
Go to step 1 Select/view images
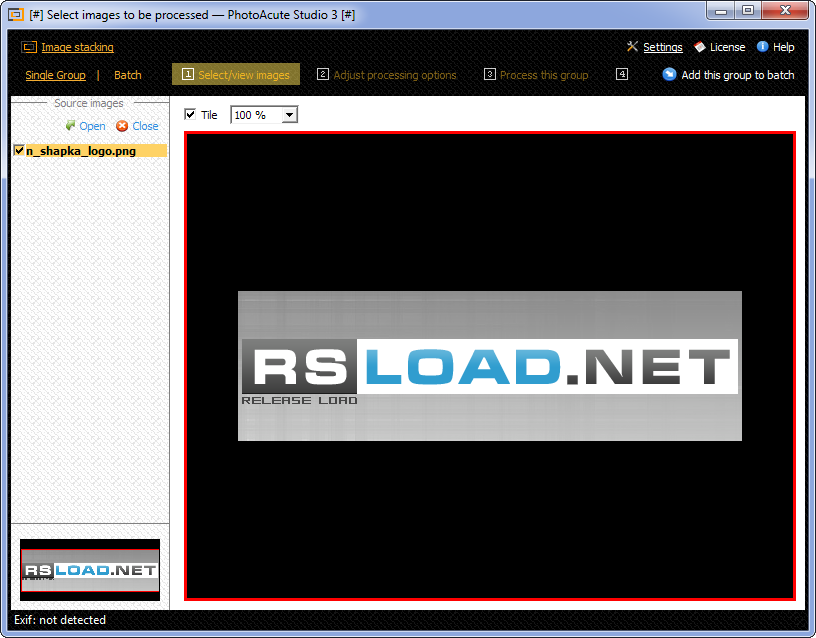click(236, 74)
